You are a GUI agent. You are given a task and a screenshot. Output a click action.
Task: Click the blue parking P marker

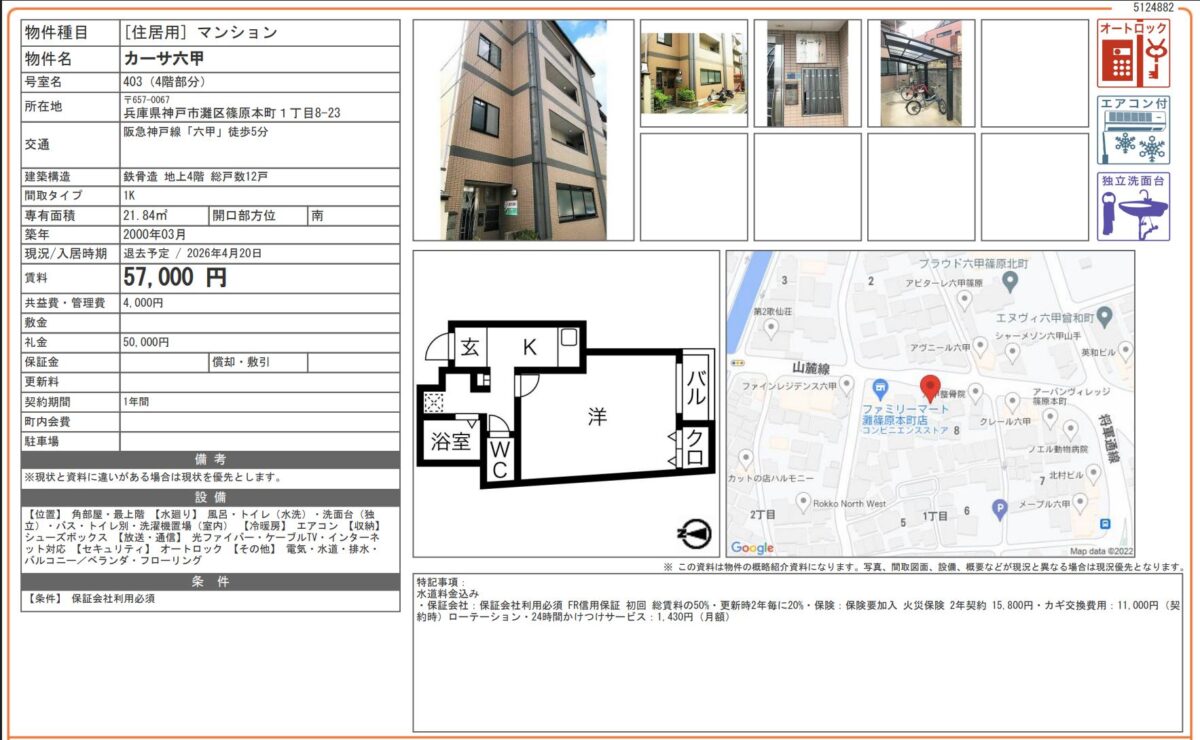pyautogui.click(x=998, y=510)
